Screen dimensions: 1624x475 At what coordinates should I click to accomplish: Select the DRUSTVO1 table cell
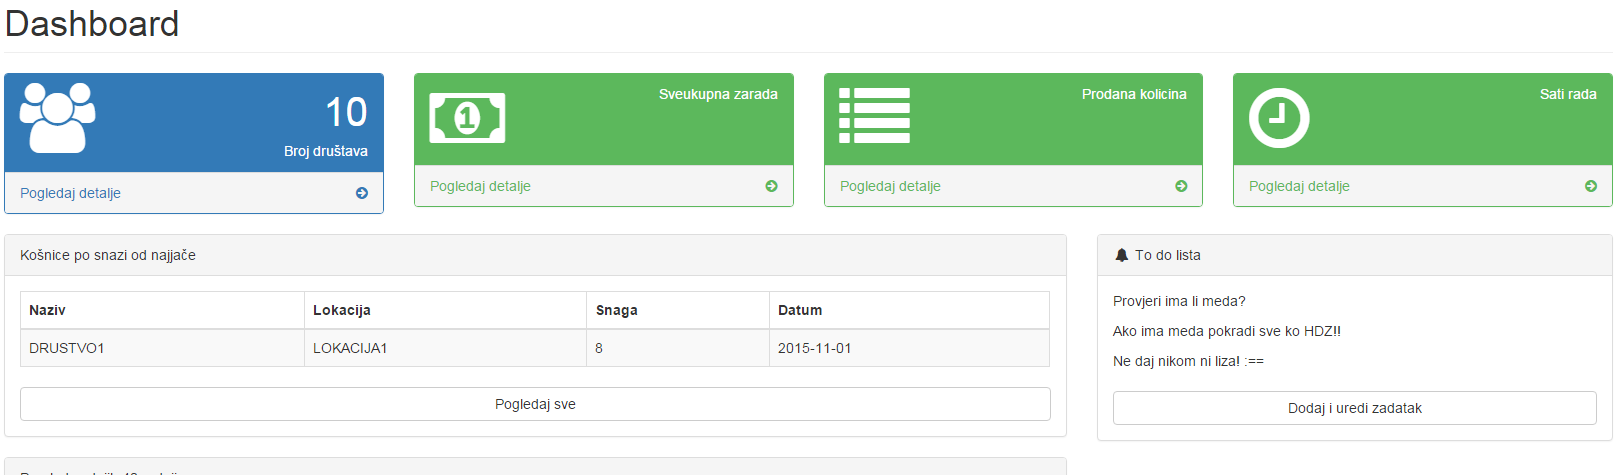click(67, 348)
